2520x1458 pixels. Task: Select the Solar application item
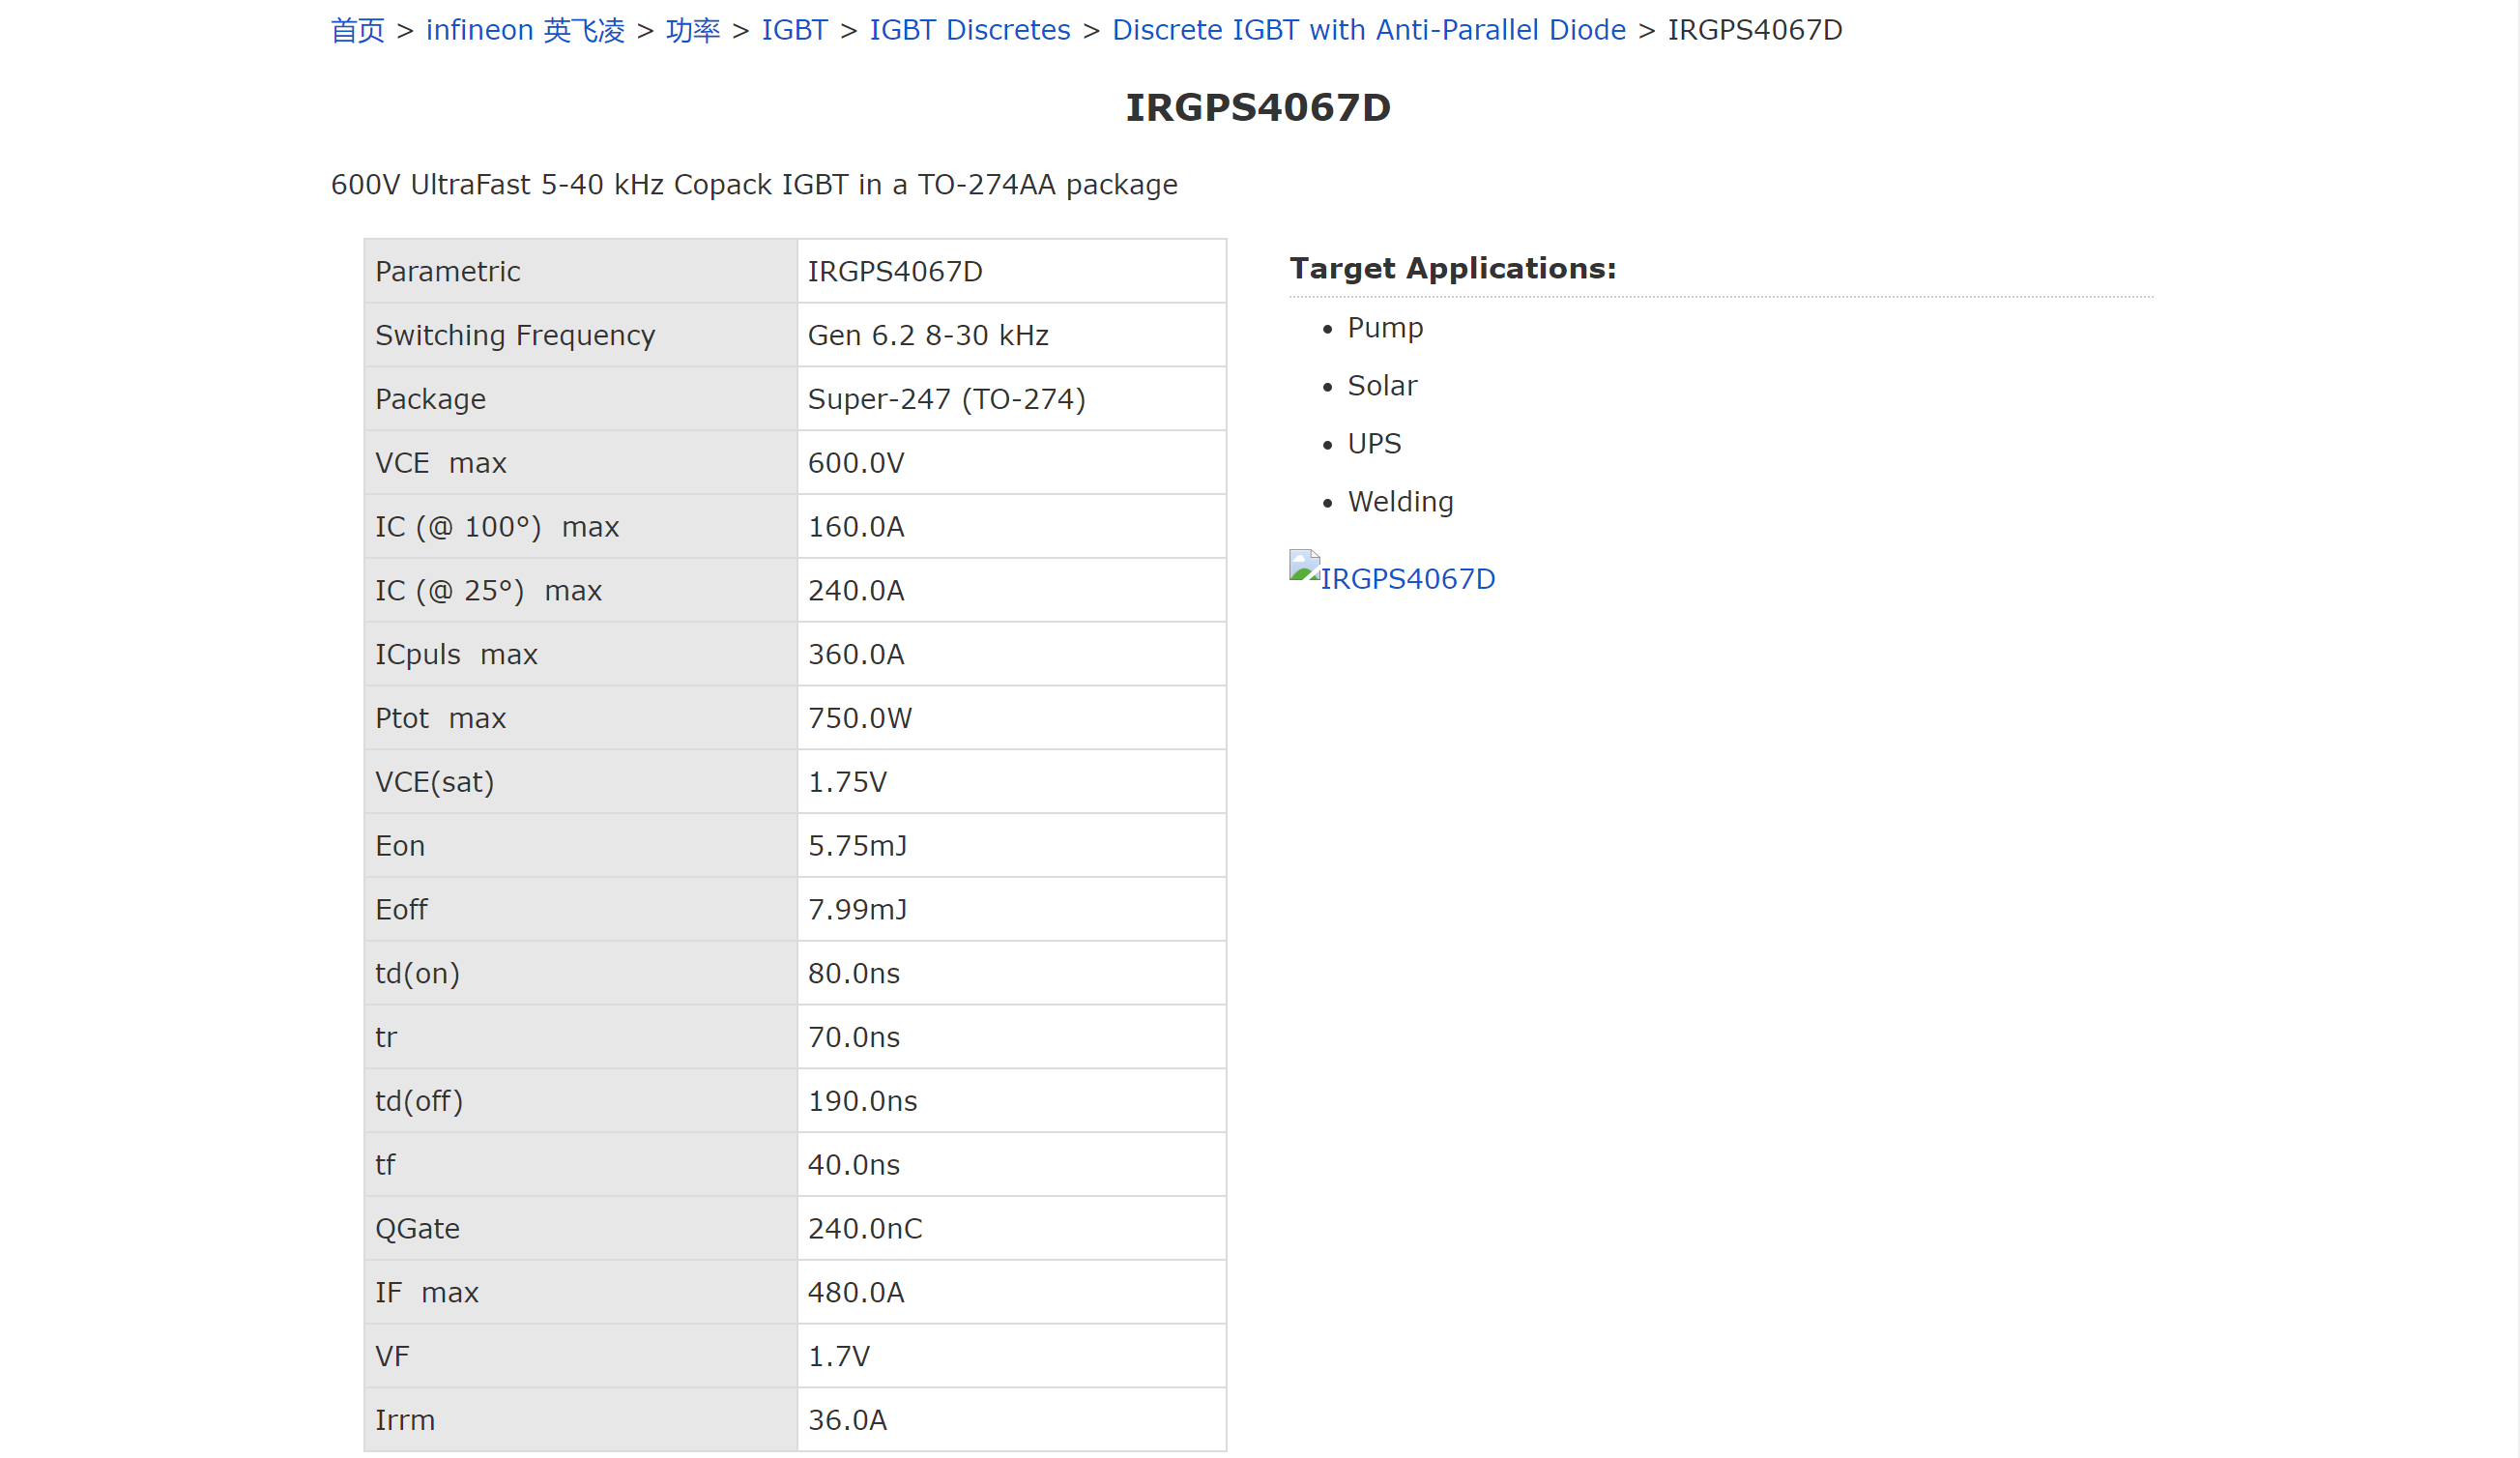point(1382,386)
